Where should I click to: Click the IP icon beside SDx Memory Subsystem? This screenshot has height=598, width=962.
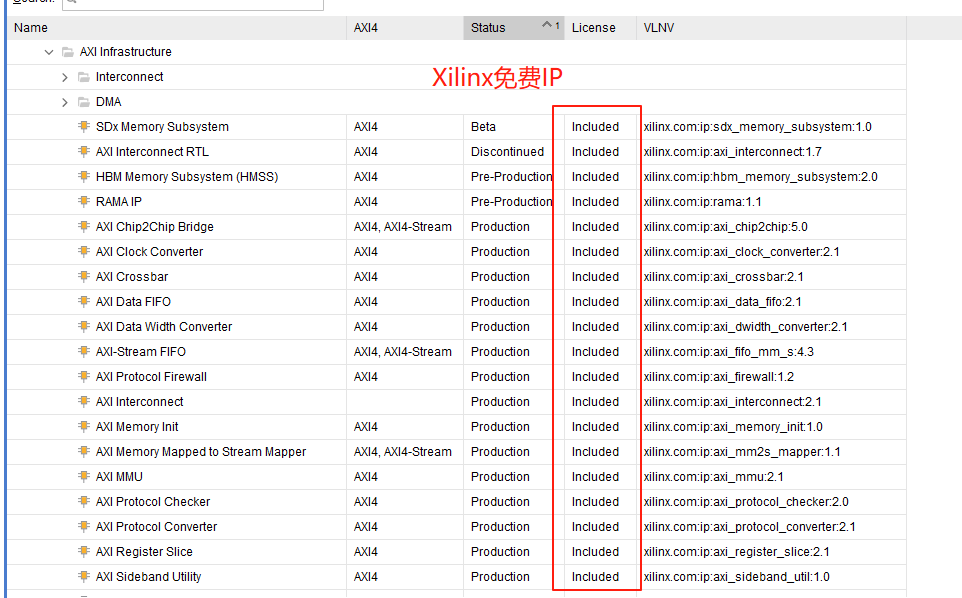pyautogui.click(x=84, y=126)
